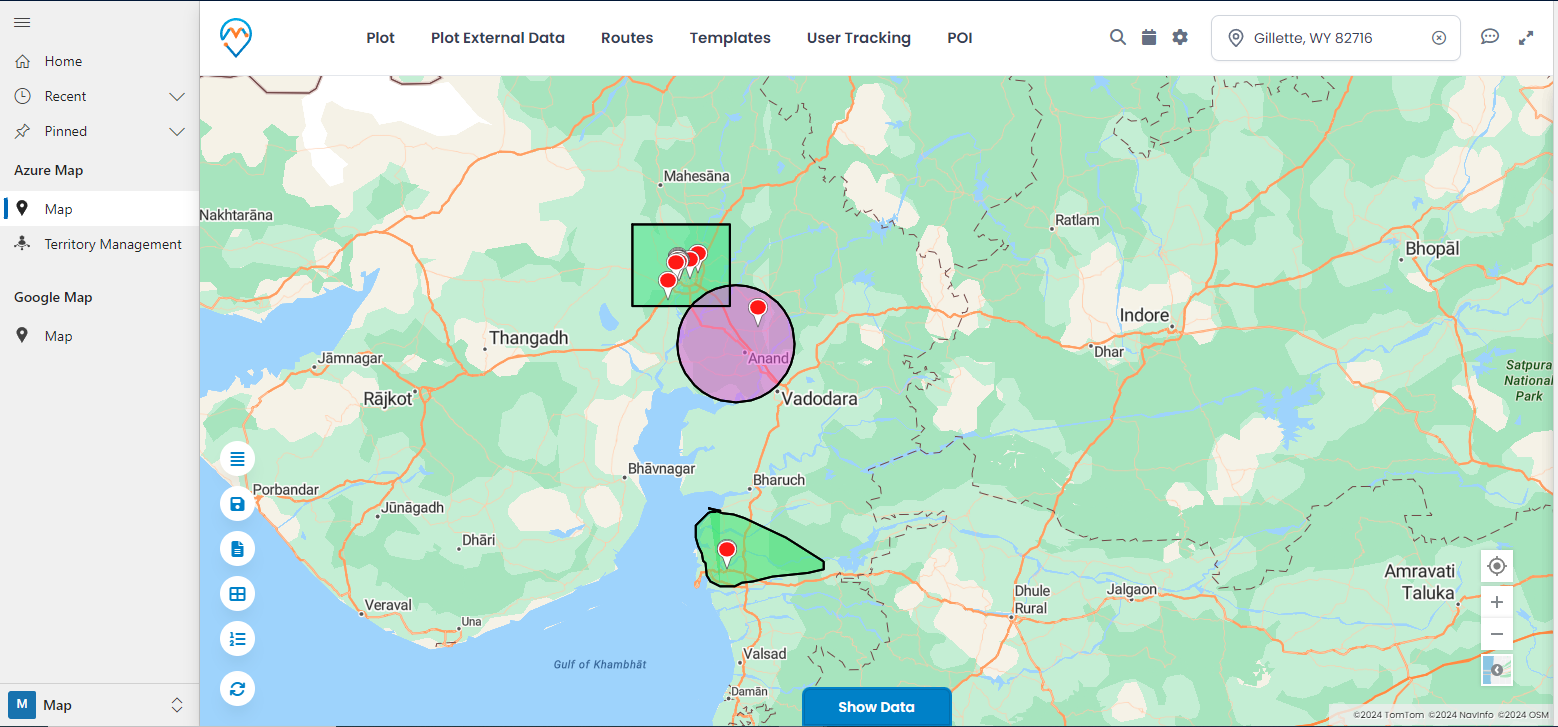Click the Mahesāna label on map
Screen dimensions: 1558x727
point(697,176)
